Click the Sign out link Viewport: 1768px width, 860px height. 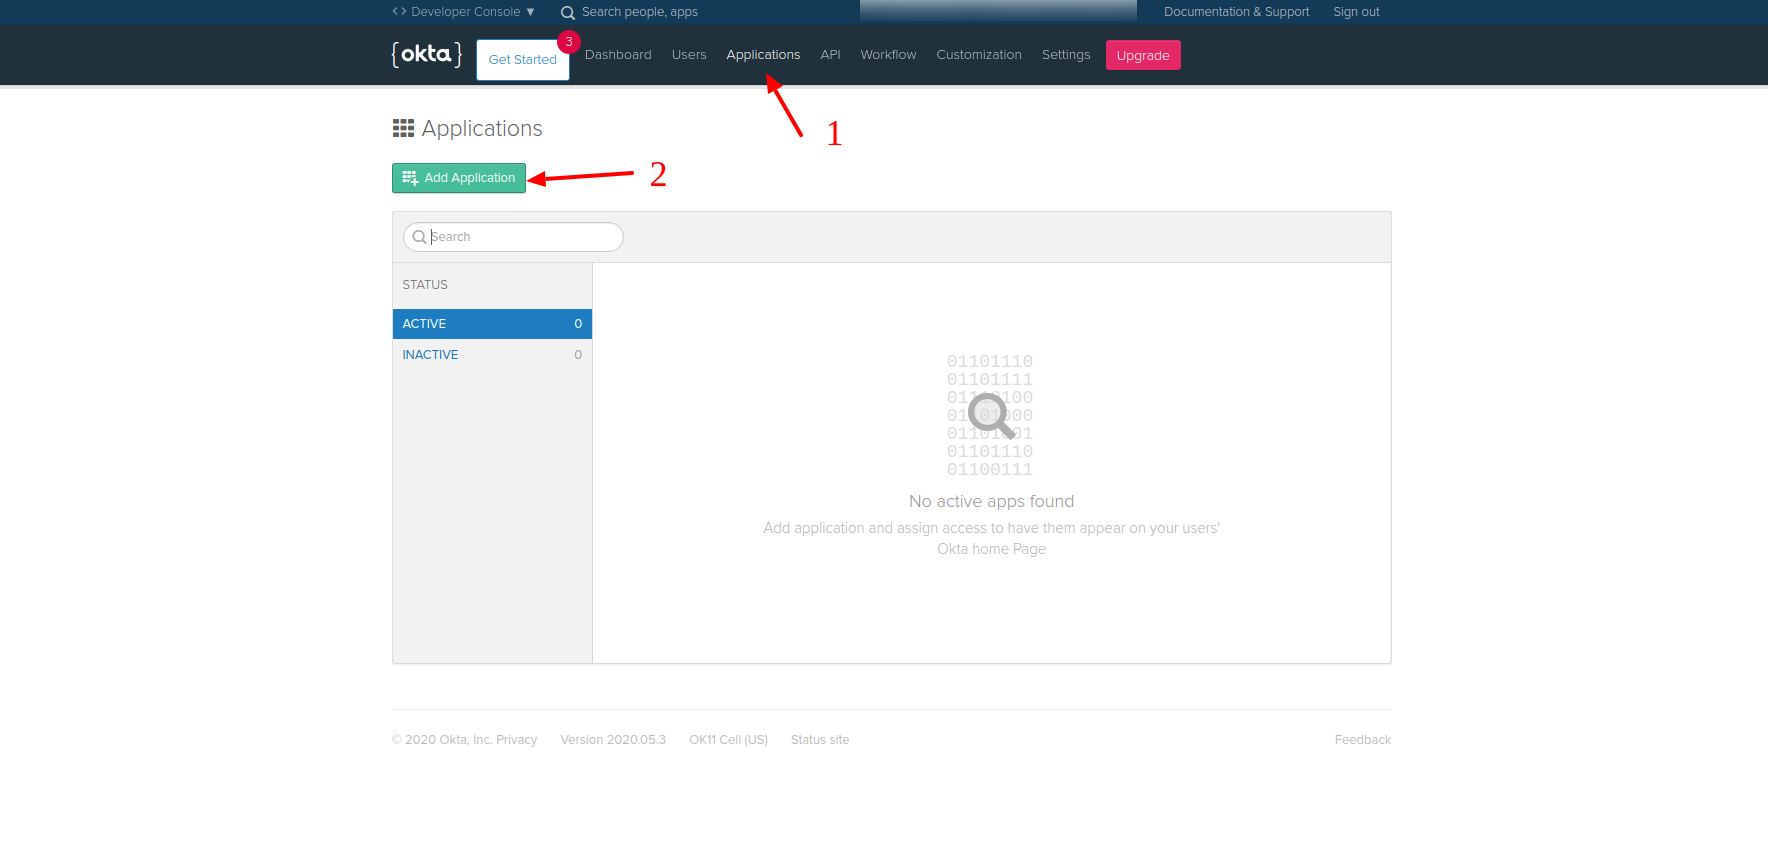click(x=1355, y=12)
